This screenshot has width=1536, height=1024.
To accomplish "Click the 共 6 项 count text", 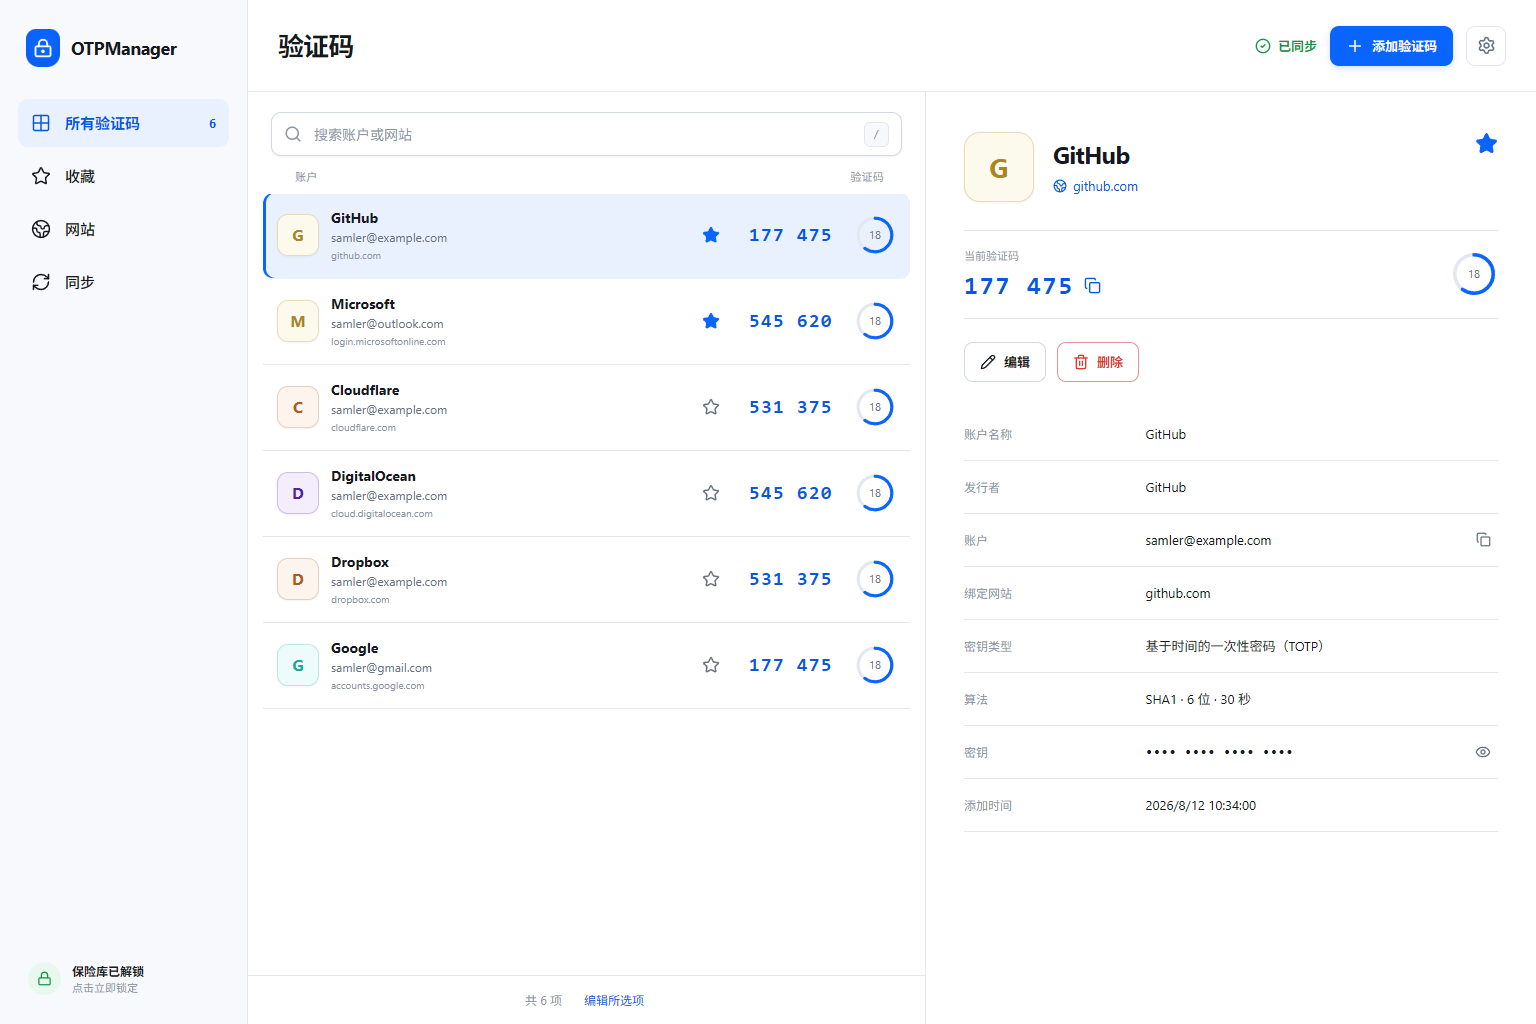I will [x=543, y=1000].
